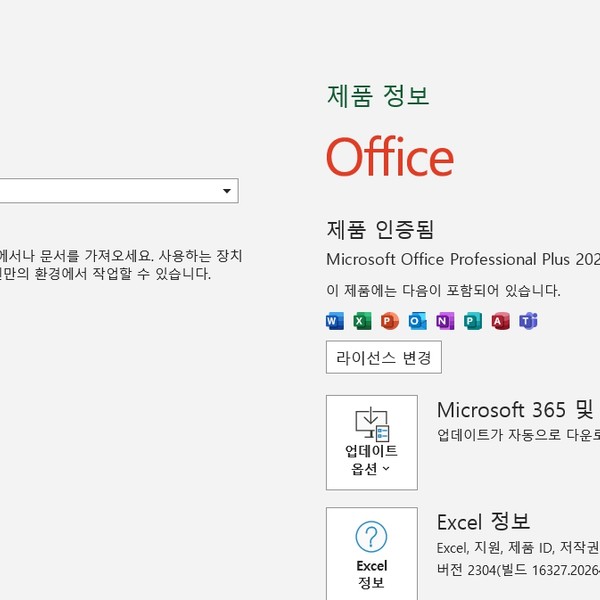Click the 제품 인증됨 heading
The height and width of the screenshot is (600, 600).
tap(380, 229)
